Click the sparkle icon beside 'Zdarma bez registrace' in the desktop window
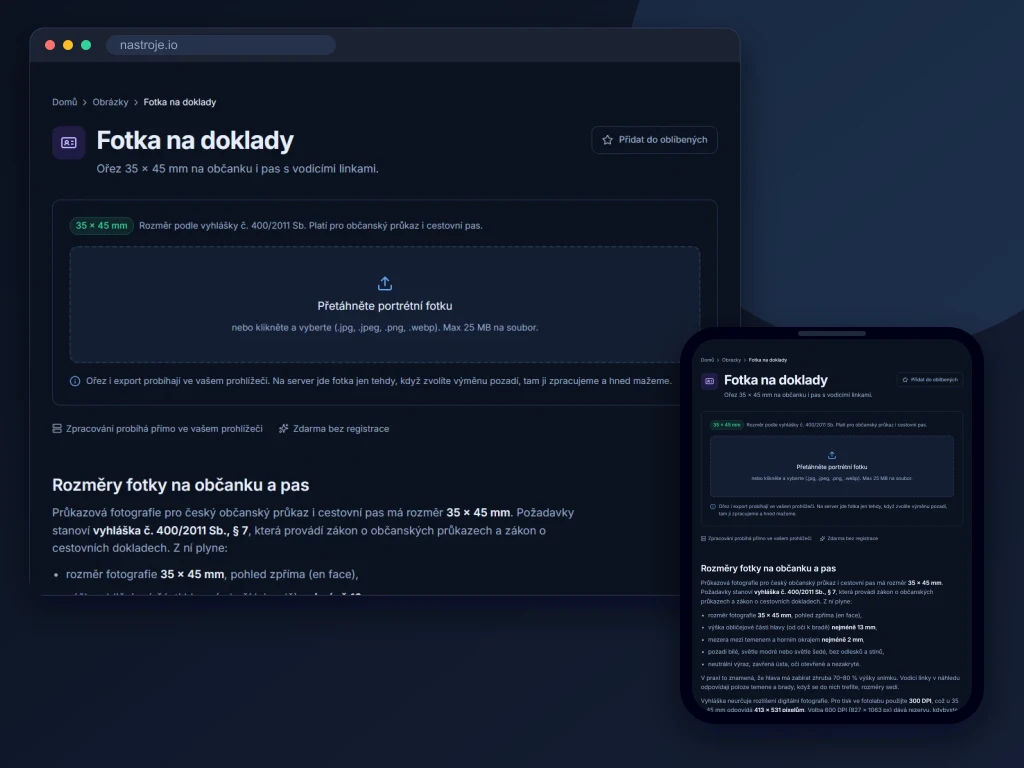Viewport: 1024px width, 768px height. pos(283,428)
